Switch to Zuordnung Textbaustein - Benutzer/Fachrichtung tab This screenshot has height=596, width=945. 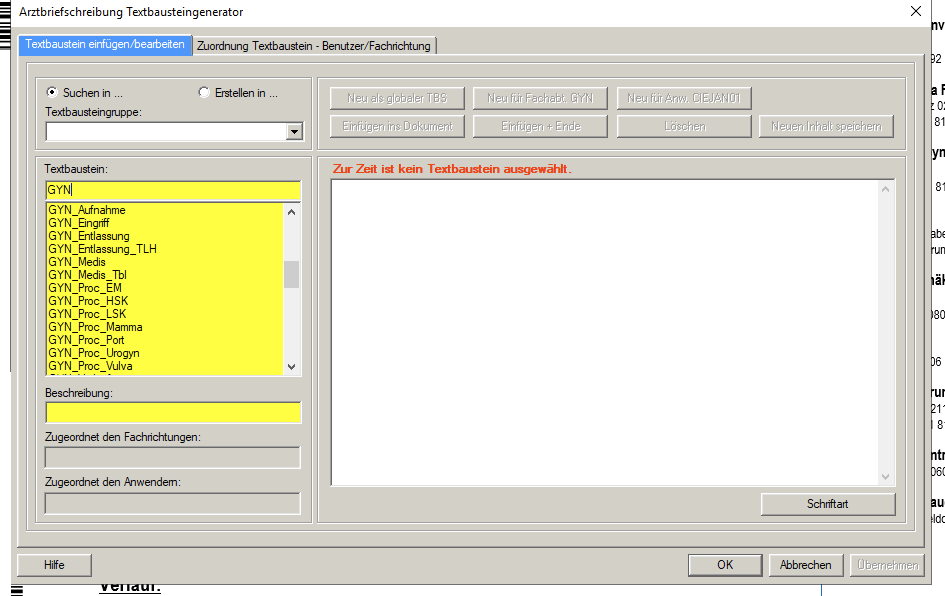[314, 46]
